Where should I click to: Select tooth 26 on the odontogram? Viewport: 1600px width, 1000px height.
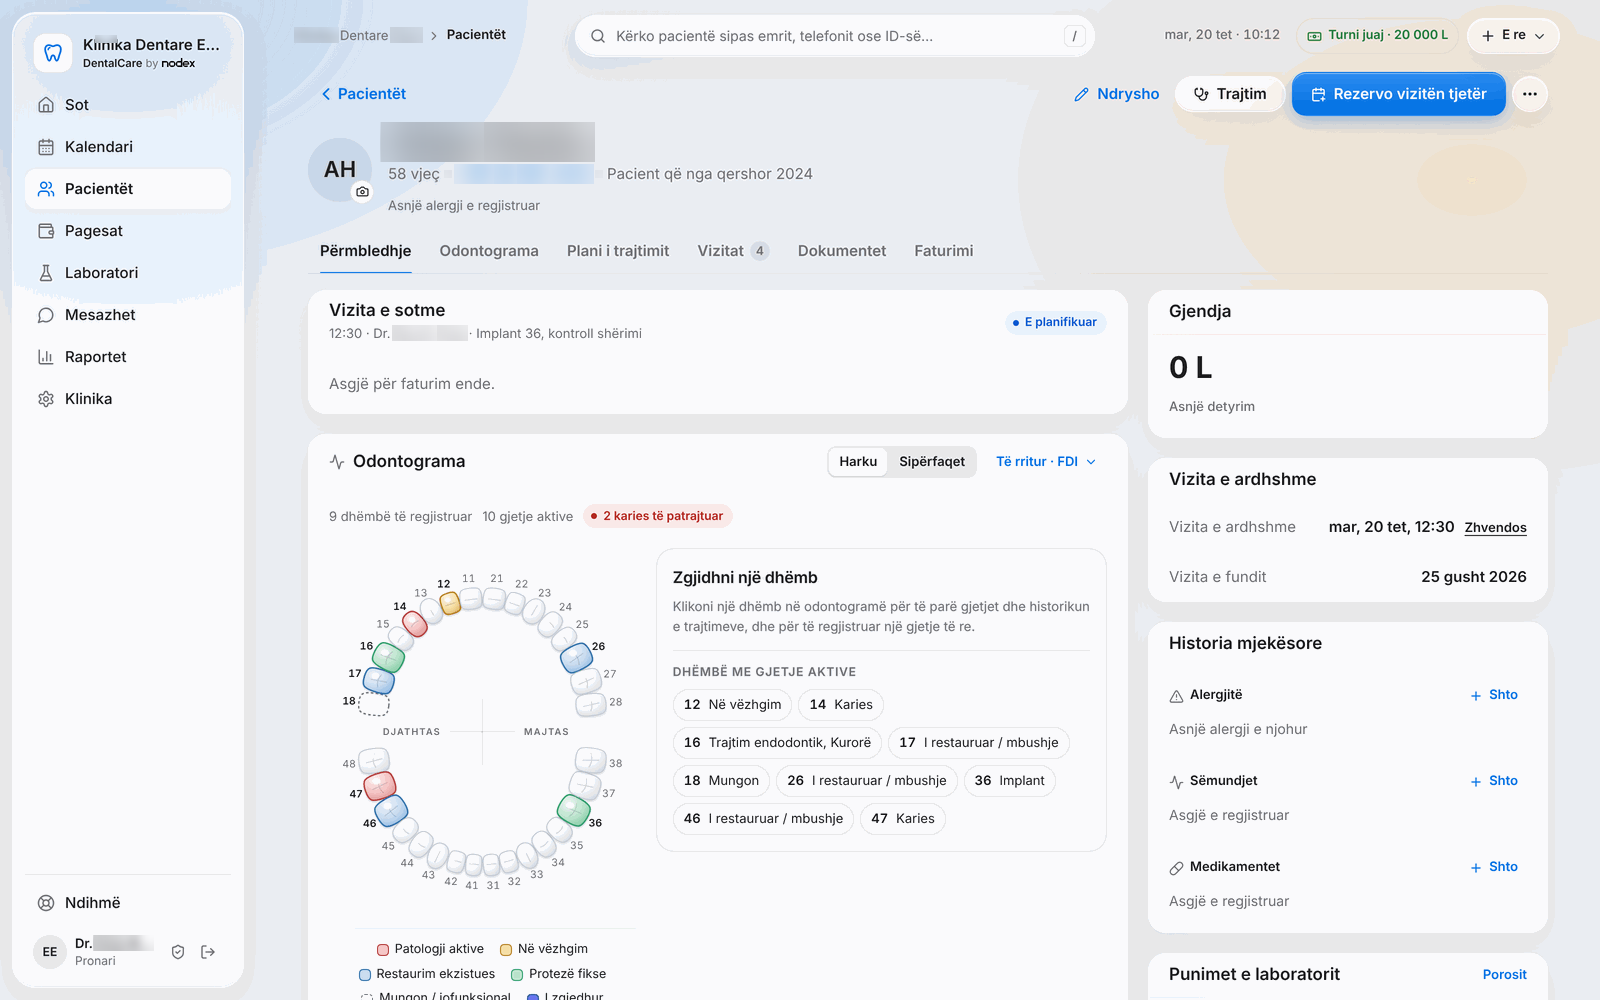[577, 657]
